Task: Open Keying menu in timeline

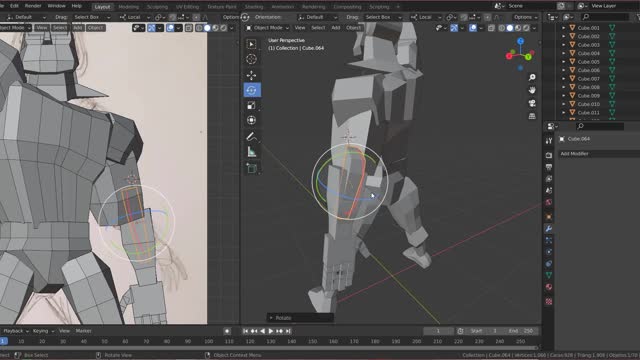Action: (x=43, y=331)
